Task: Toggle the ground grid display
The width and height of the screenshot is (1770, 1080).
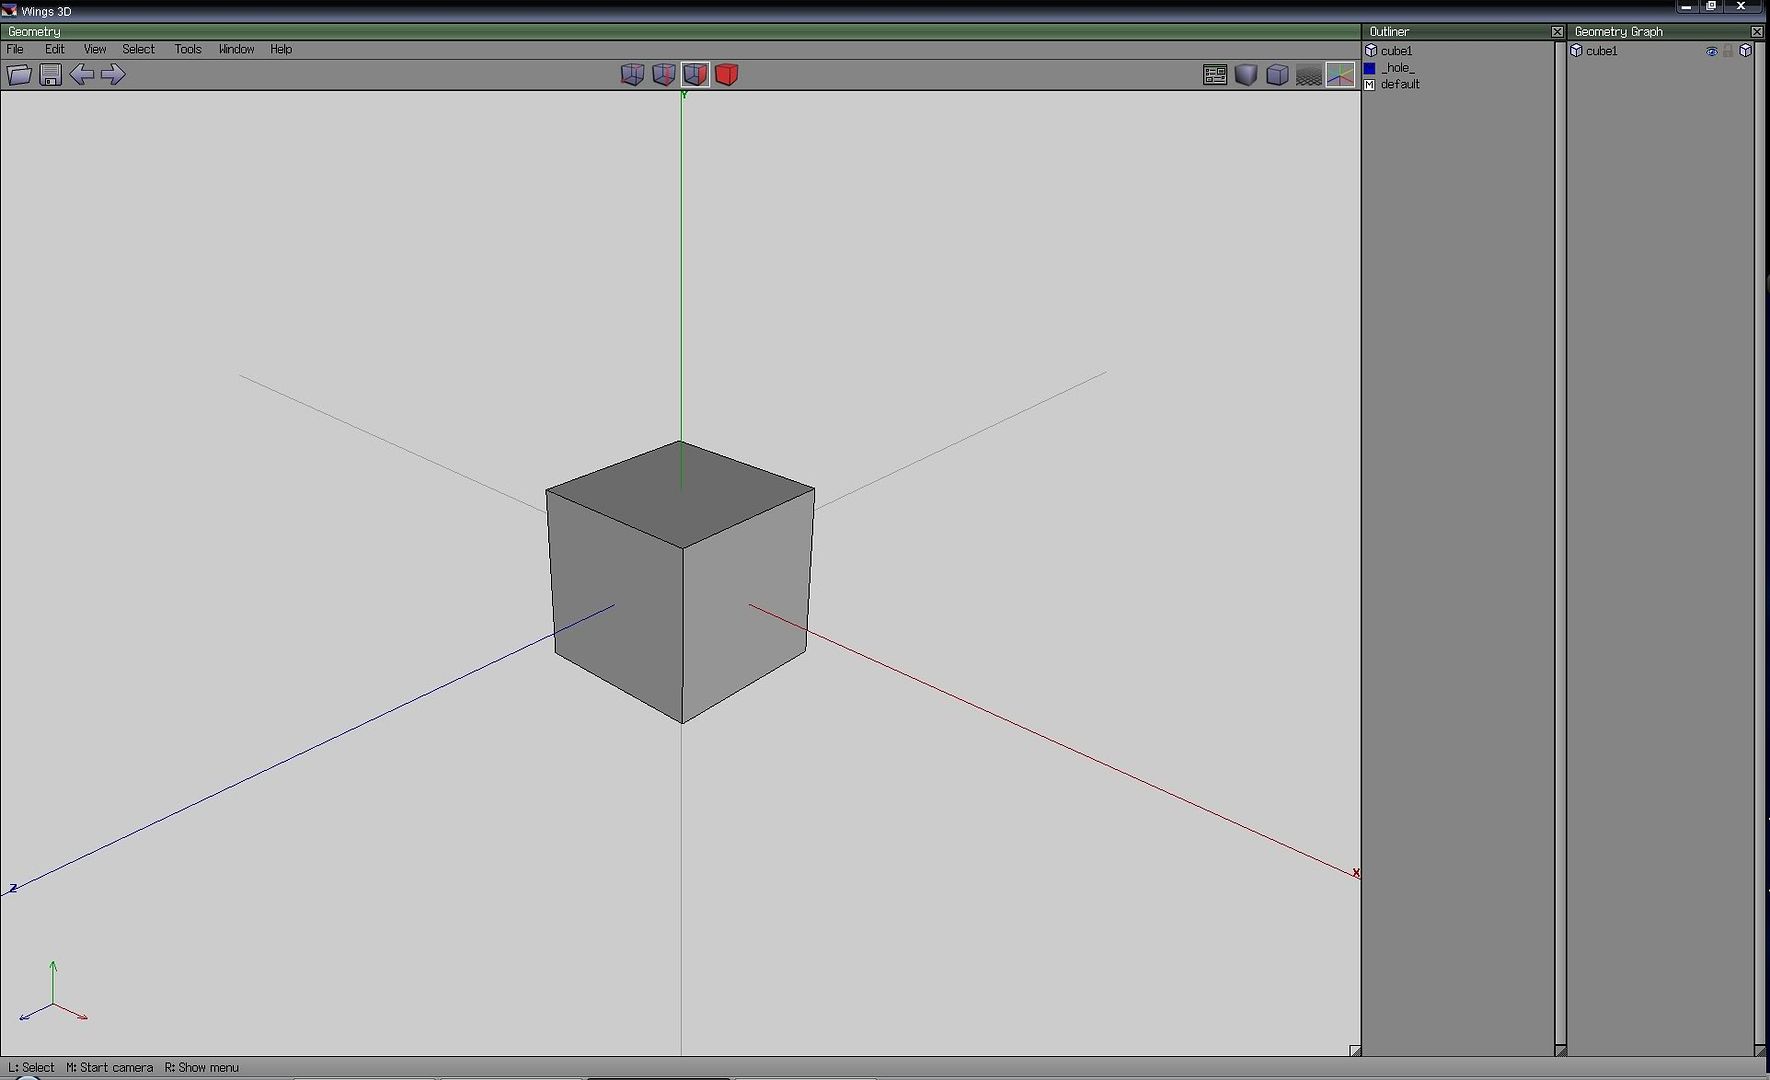Action: [1308, 75]
